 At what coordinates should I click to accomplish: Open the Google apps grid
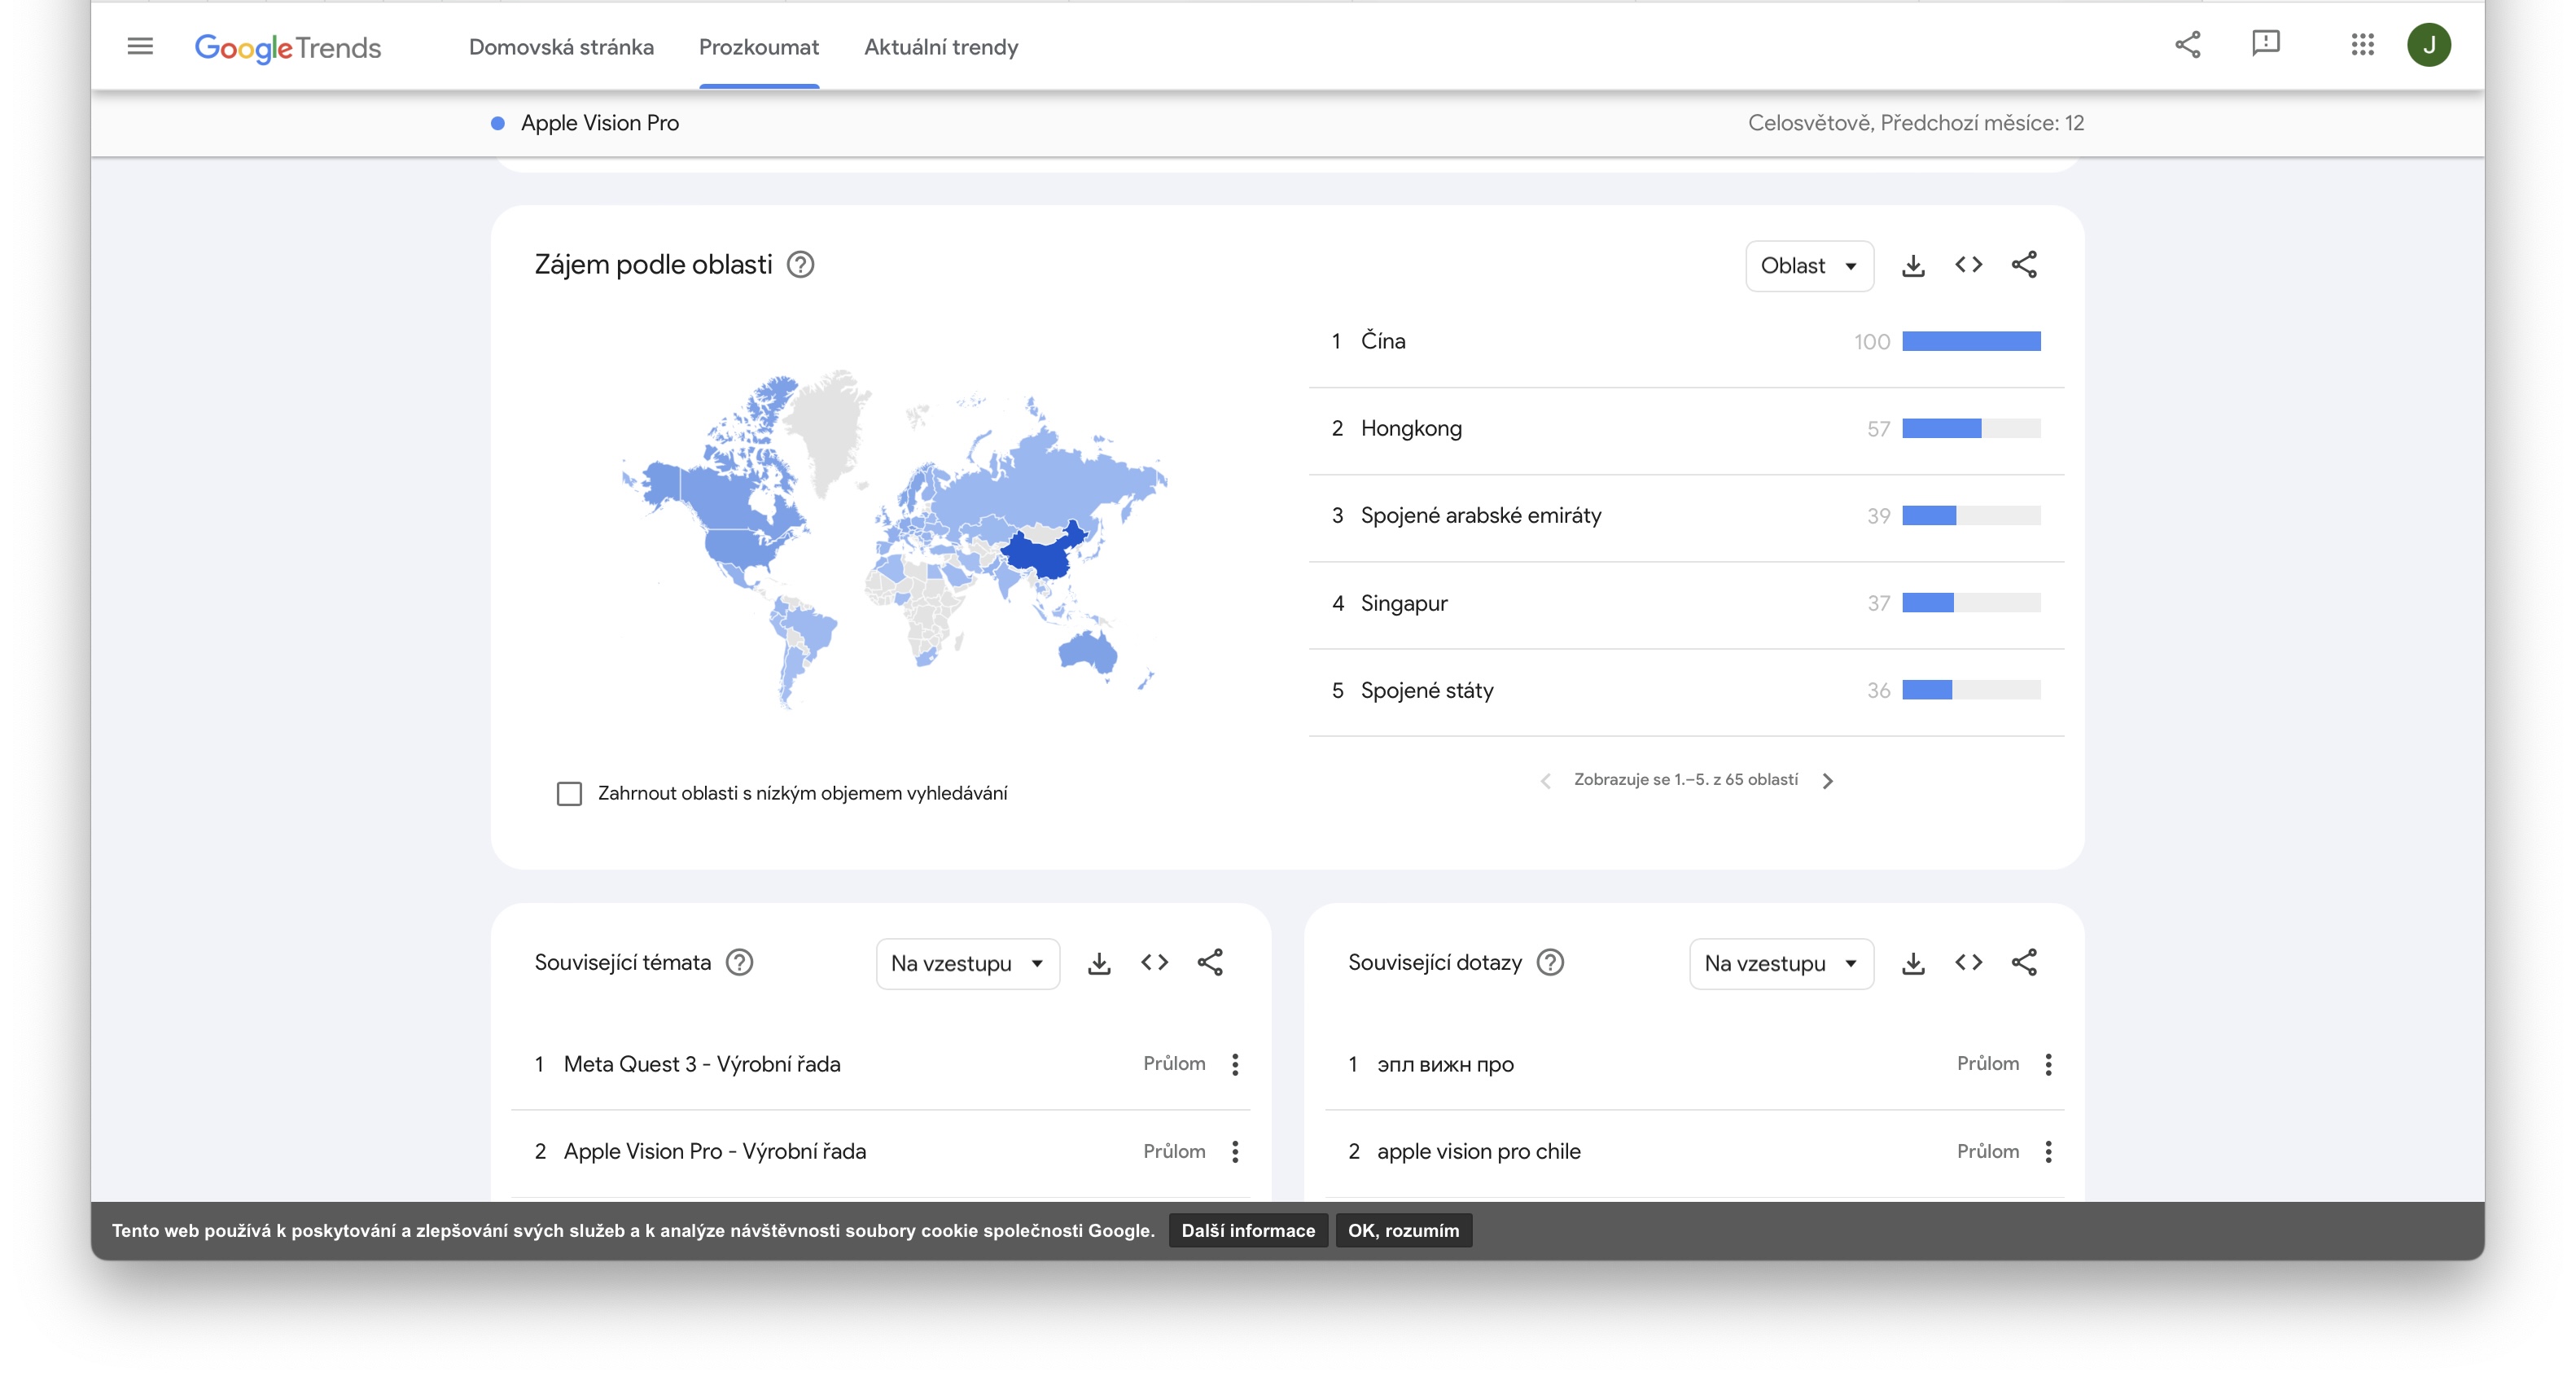[2362, 44]
